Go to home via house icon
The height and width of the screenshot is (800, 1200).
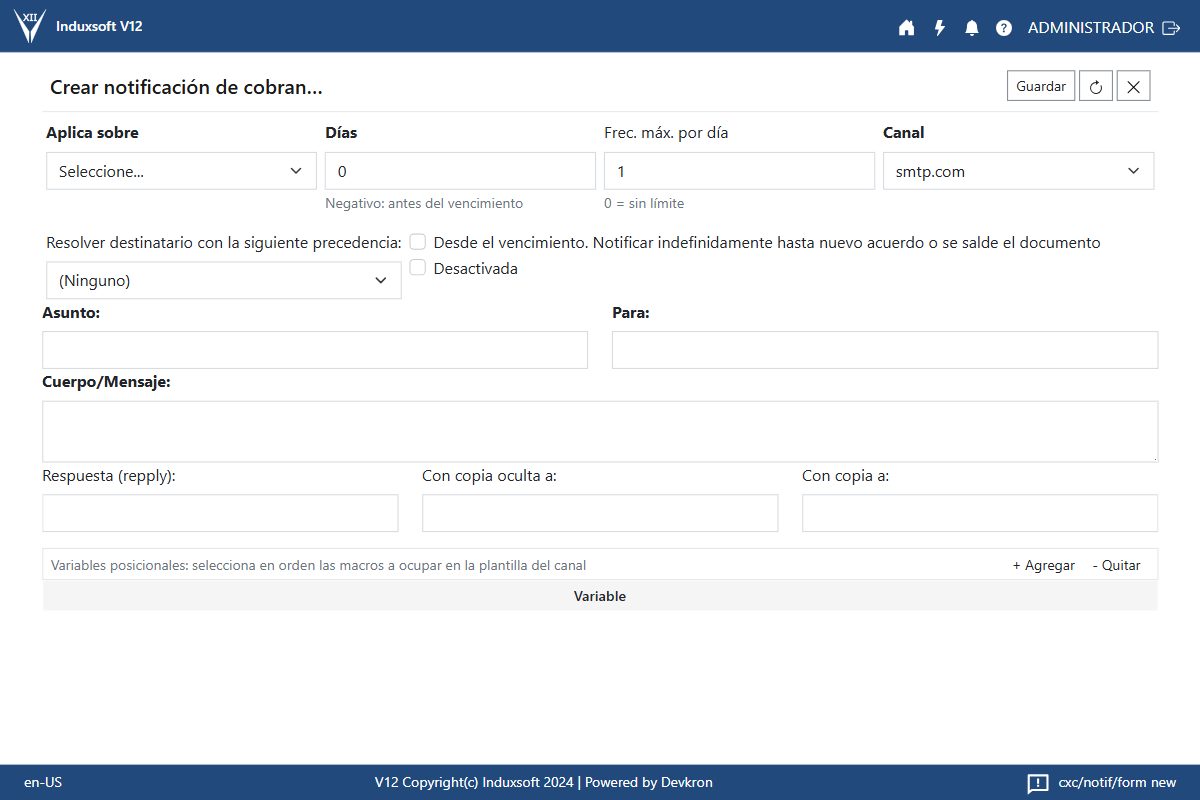[907, 28]
